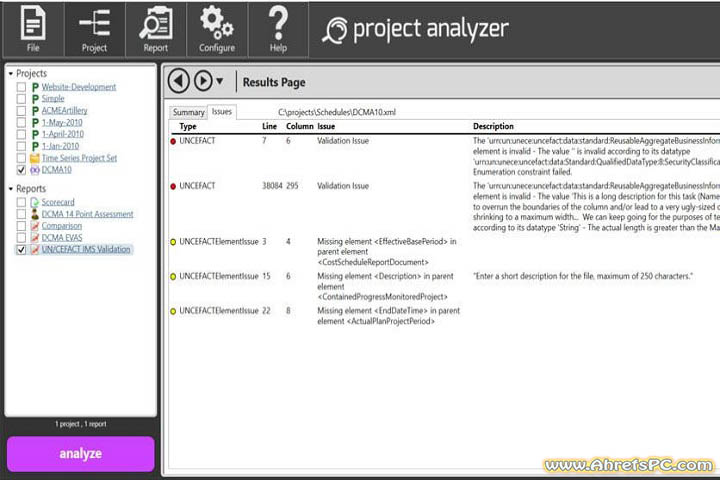Sort by the Type column header
The height and width of the screenshot is (480, 720).
pyautogui.click(x=188, y=126)
